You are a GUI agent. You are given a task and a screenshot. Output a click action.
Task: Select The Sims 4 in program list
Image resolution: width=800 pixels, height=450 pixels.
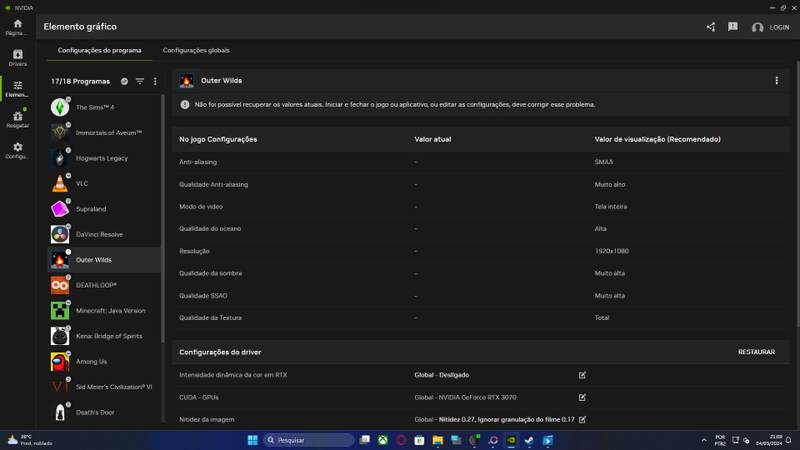105,107
